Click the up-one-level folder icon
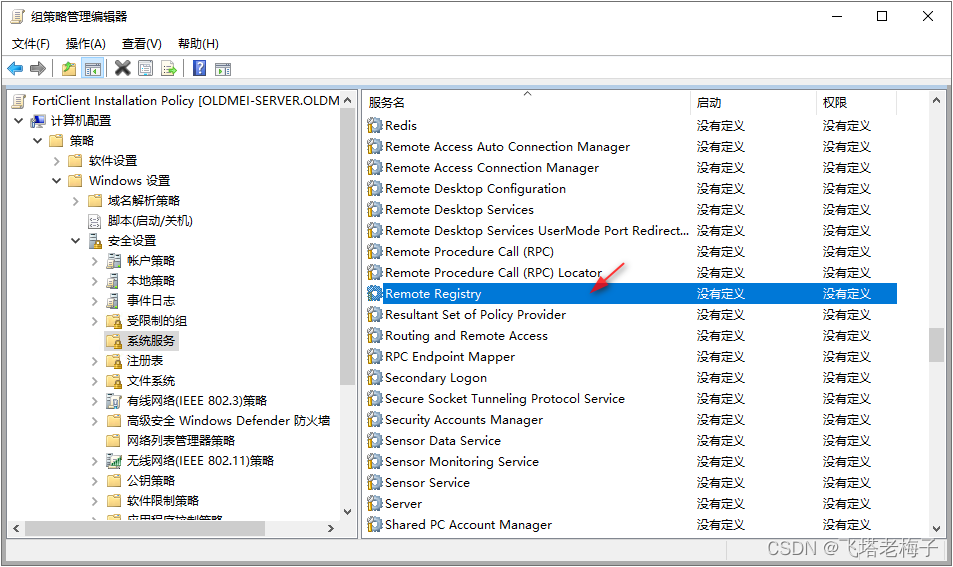 pos(69,69)
